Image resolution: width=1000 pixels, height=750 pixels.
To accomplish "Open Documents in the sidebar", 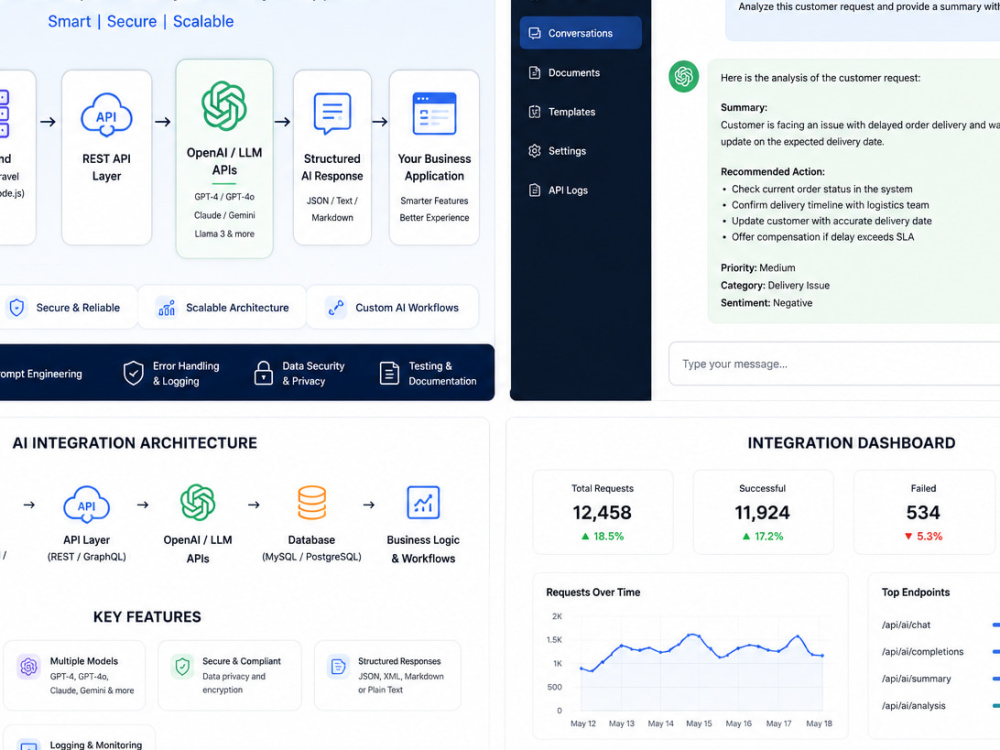I will click(x=573, y=73).
